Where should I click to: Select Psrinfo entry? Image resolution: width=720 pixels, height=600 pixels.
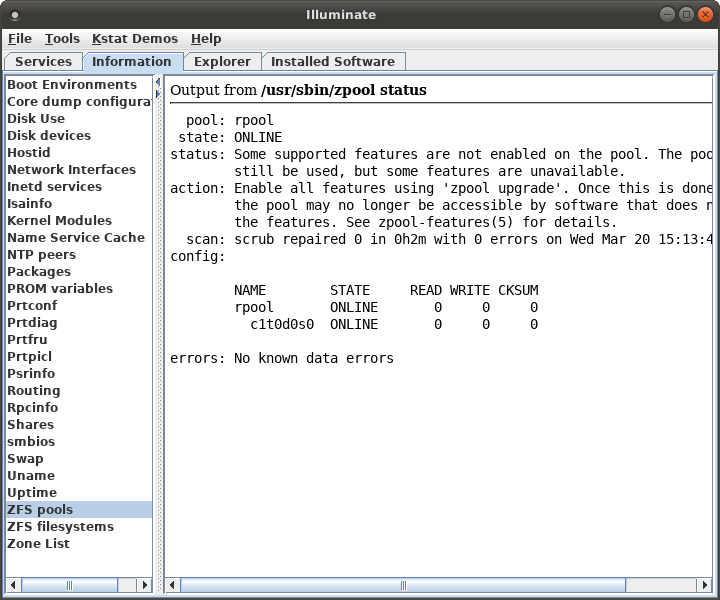click(x=79, y=373)
